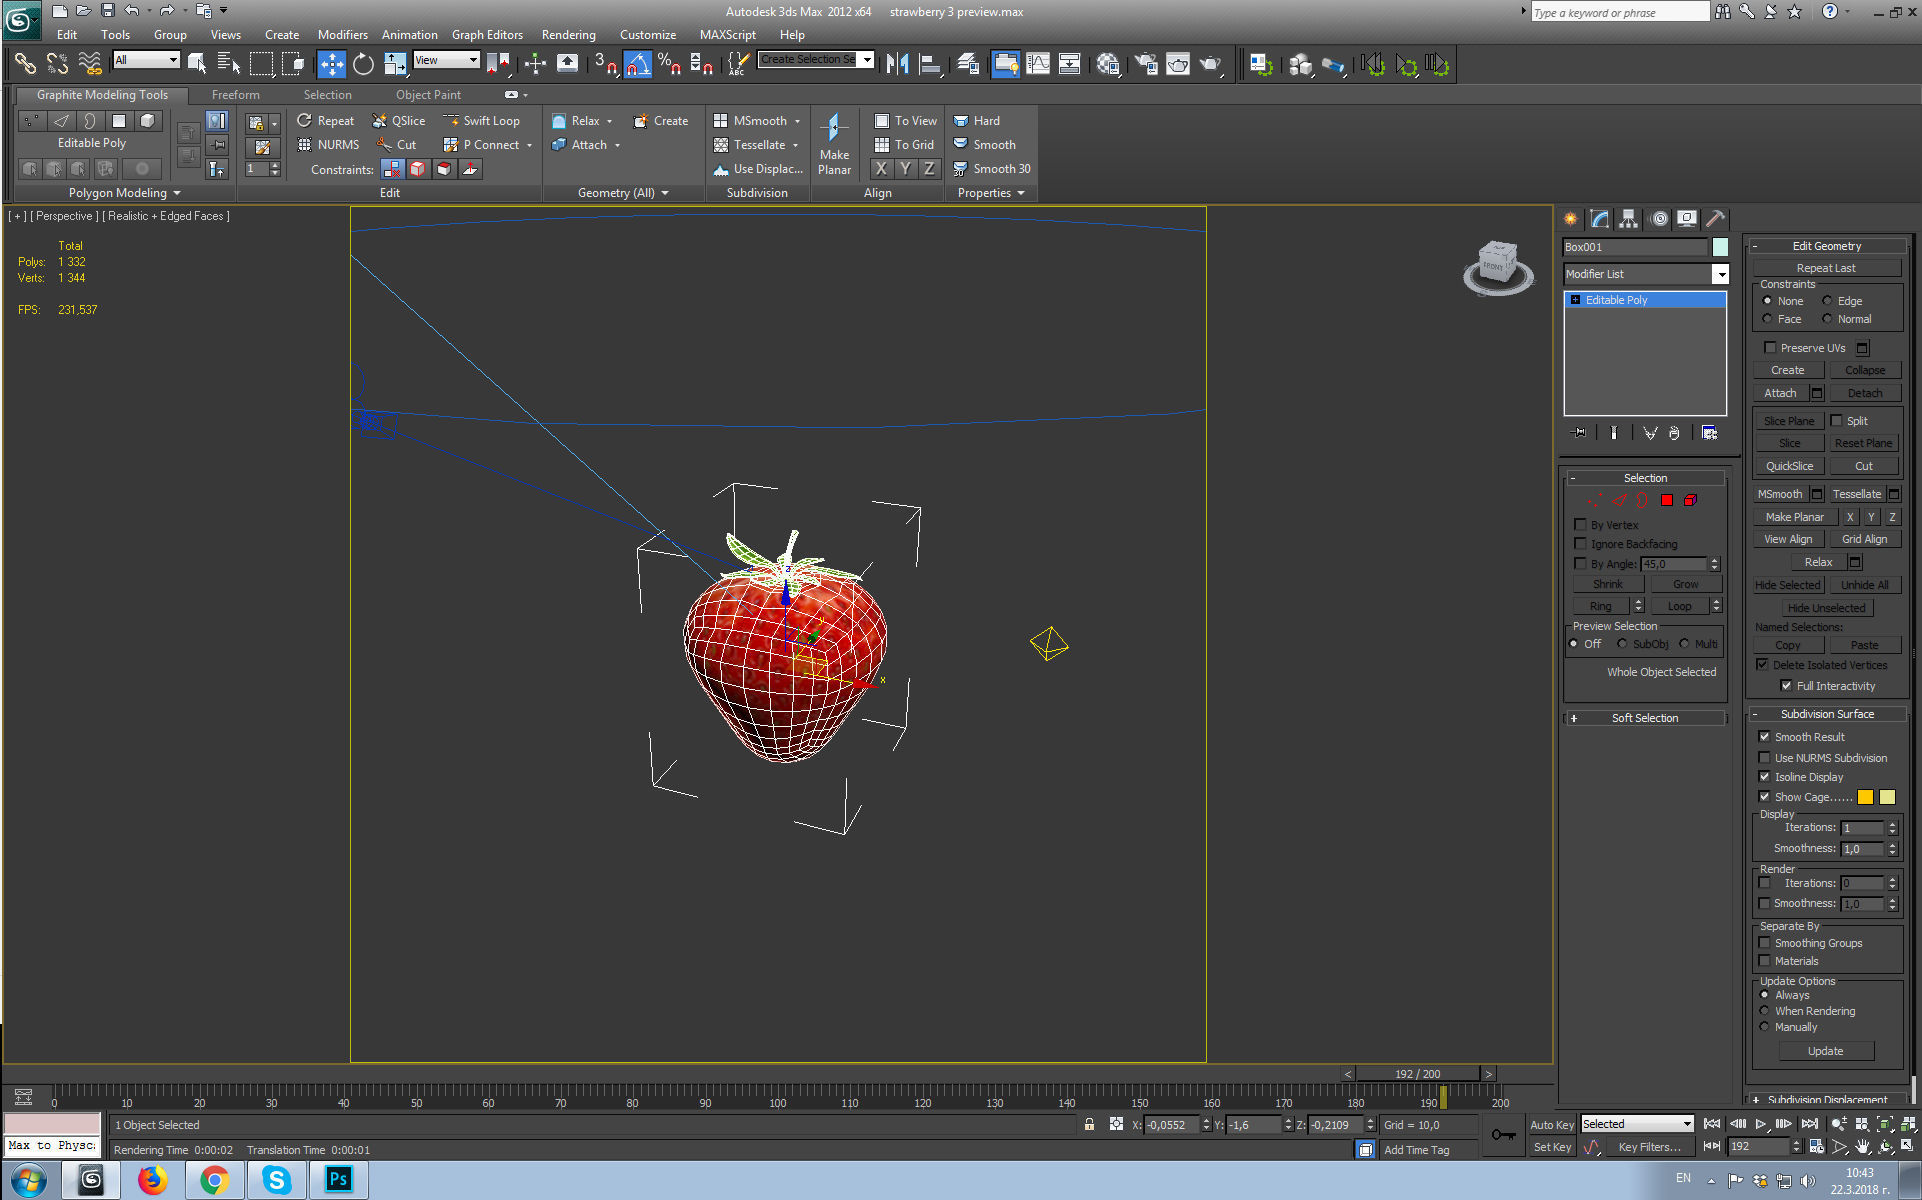Uncheck Delete Isolated Vertices
The height and width of the screenshot is (1200, 1922).
tap(1762, 665)
